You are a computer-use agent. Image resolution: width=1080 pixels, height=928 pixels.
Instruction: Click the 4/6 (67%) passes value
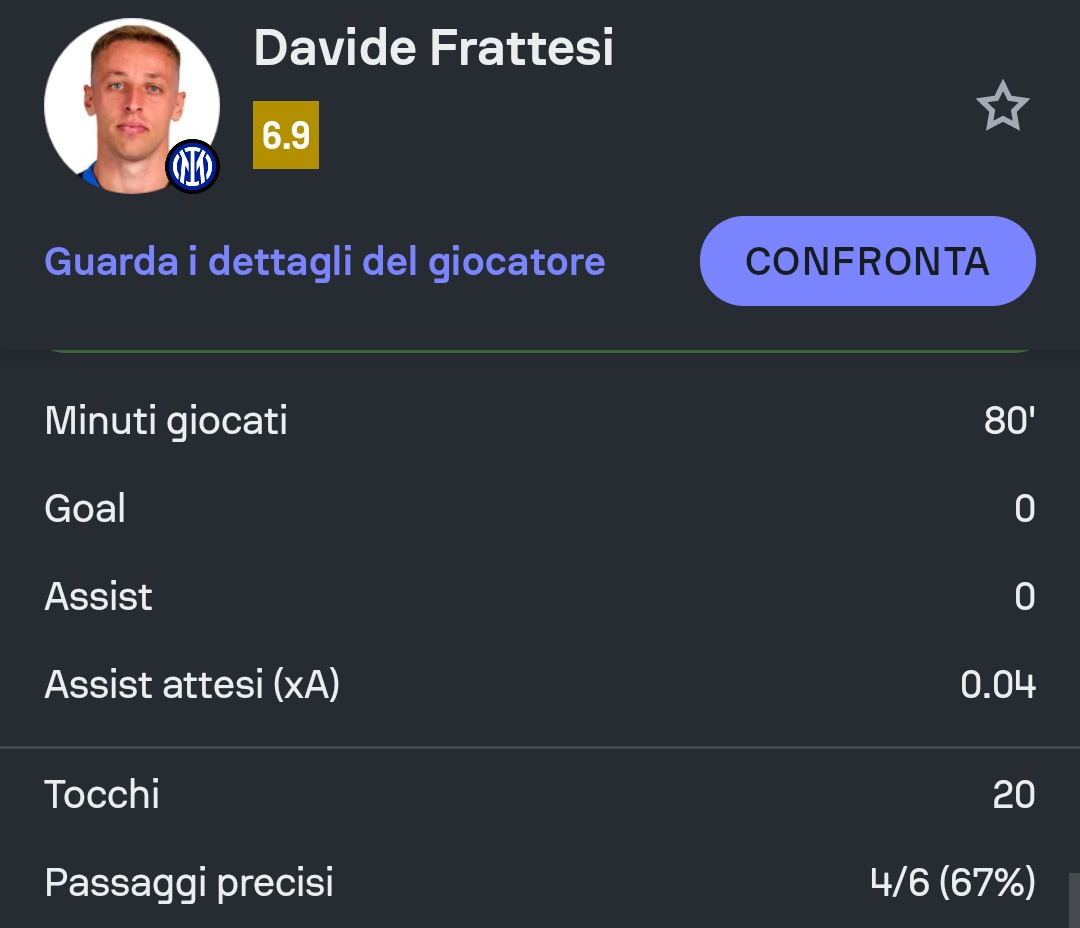click(952, 882)
